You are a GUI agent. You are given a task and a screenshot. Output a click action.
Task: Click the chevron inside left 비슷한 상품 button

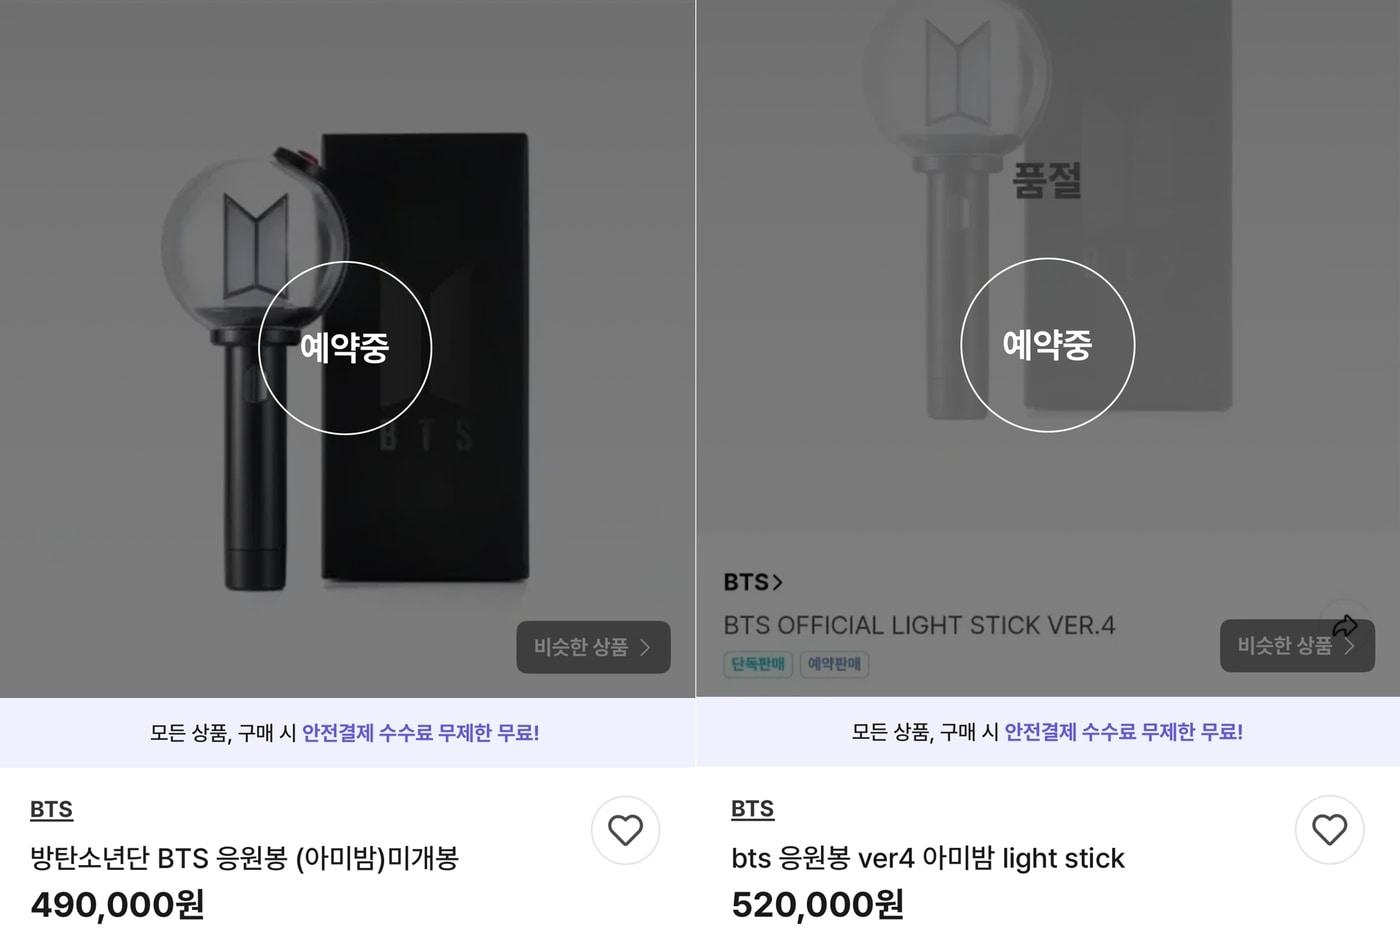[x=646, y=647]
